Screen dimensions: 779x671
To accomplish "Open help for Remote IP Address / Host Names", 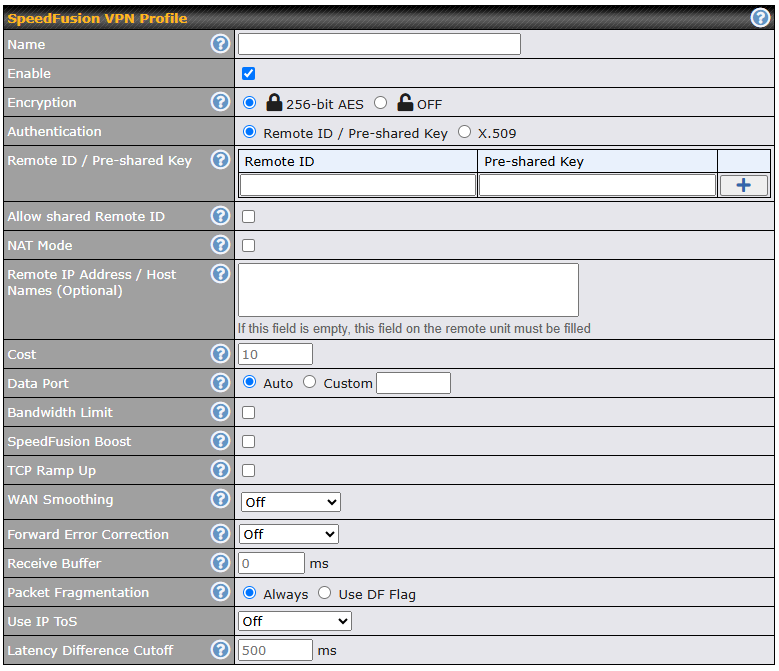I will coord(220,274).
